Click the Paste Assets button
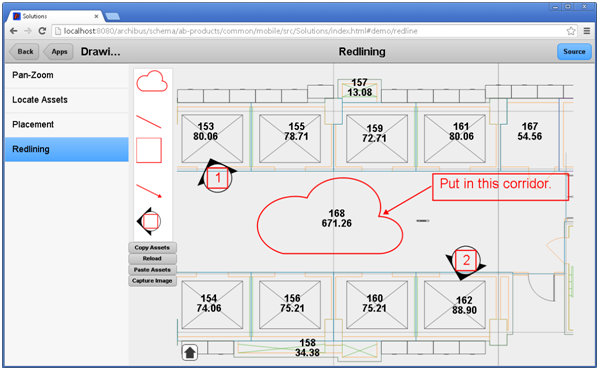This screenshot has height=370, width=599. [x=152, y=270]
